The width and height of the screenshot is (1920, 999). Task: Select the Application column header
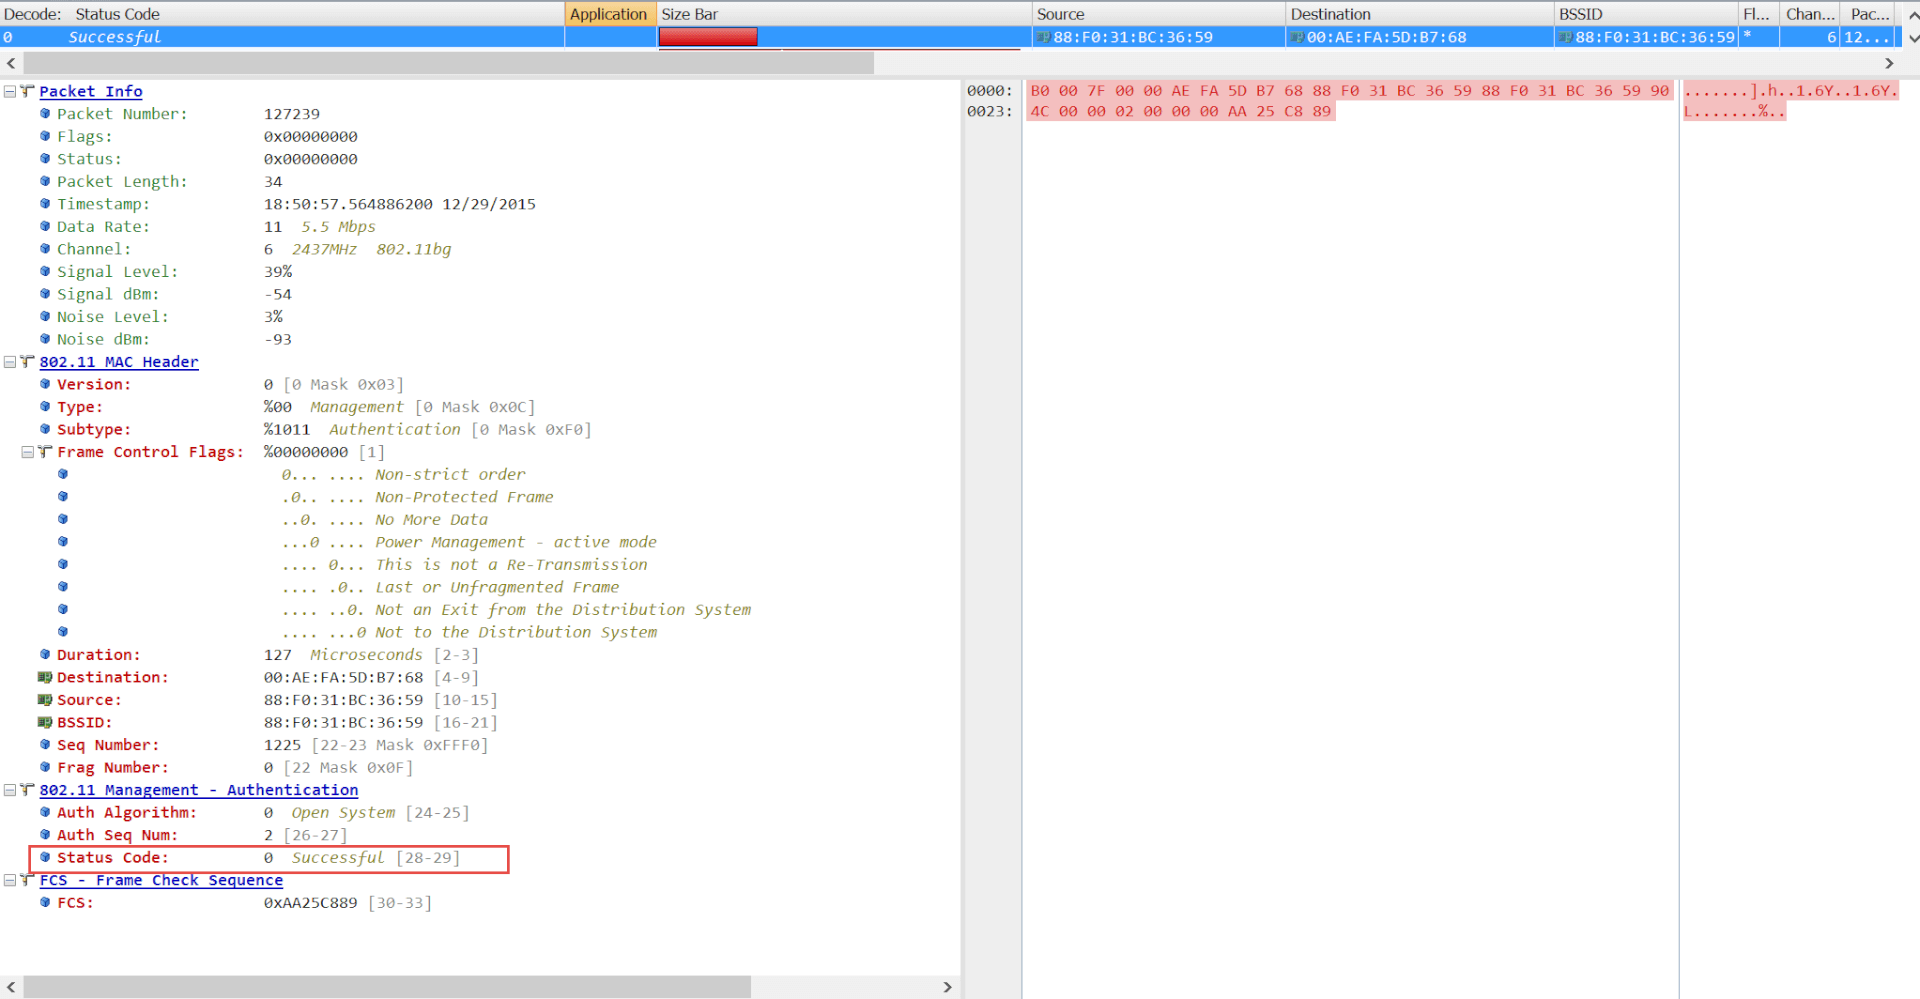(608, 14)
